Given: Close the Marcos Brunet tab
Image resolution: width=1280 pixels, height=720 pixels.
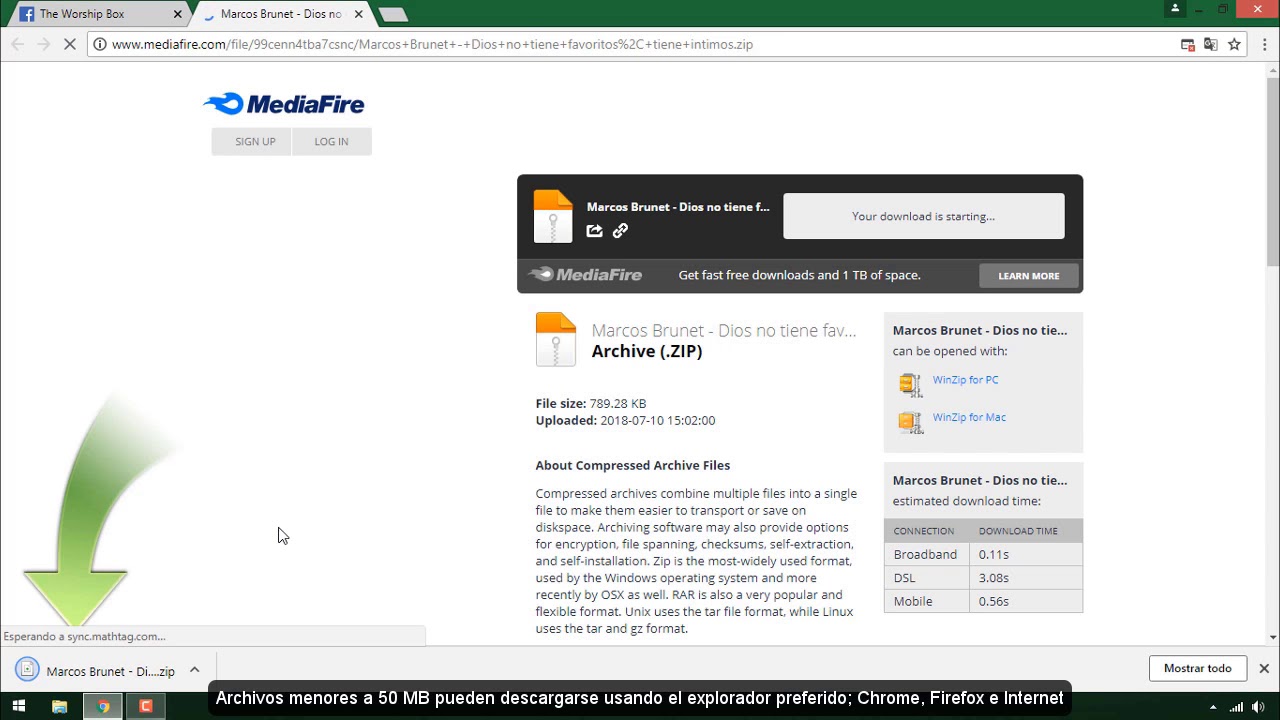Looking at the screenshot, I should pos(358,14).
